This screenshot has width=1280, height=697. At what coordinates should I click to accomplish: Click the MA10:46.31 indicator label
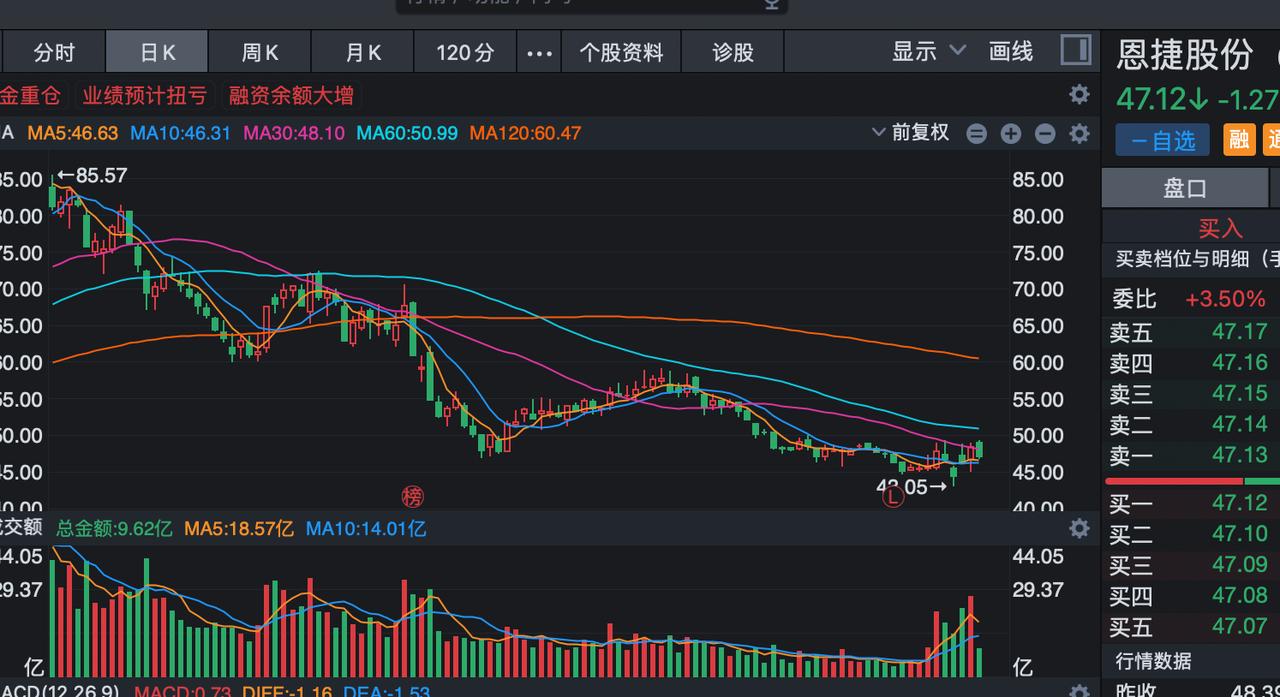coord(181,133)
